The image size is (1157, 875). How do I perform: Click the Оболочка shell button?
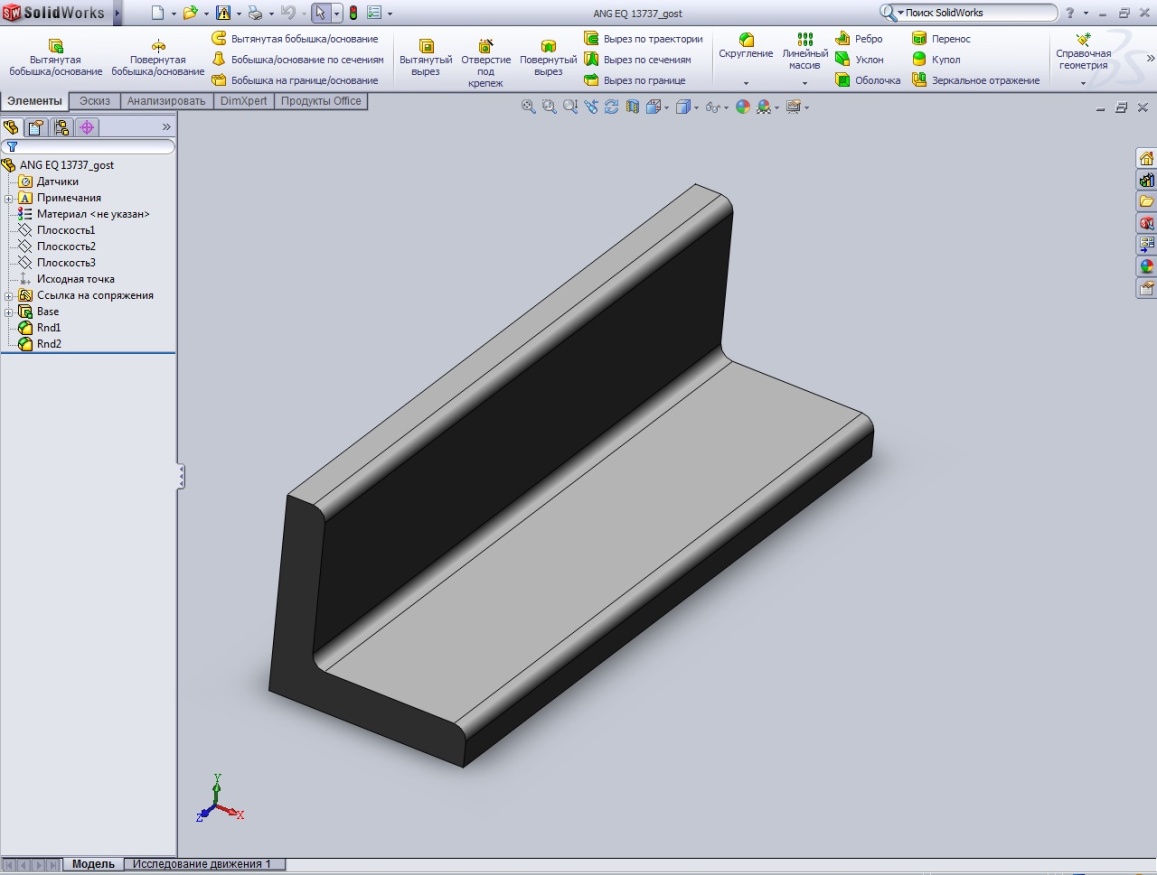pyautogui.click(x=868, y=80)
